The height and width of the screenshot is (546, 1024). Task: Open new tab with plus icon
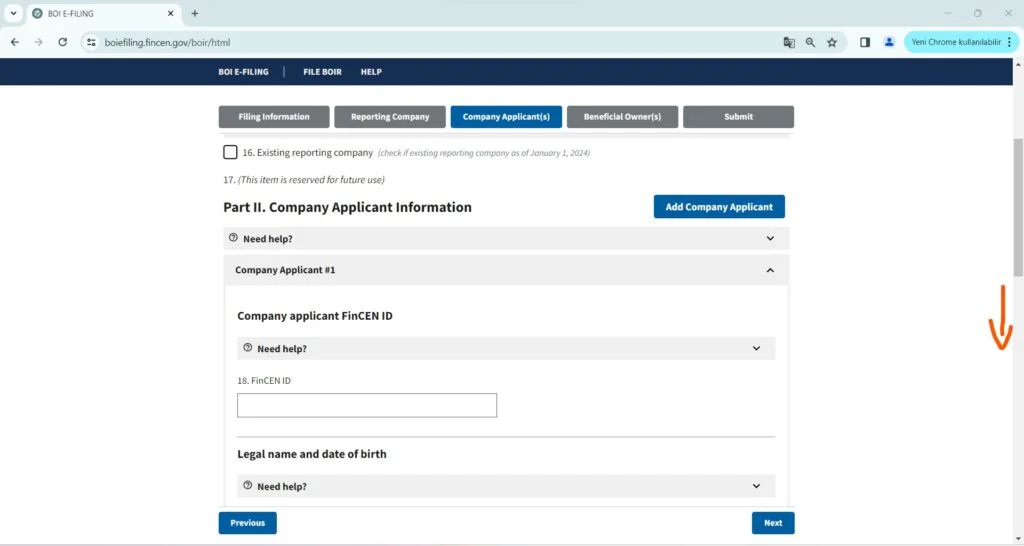195,13
